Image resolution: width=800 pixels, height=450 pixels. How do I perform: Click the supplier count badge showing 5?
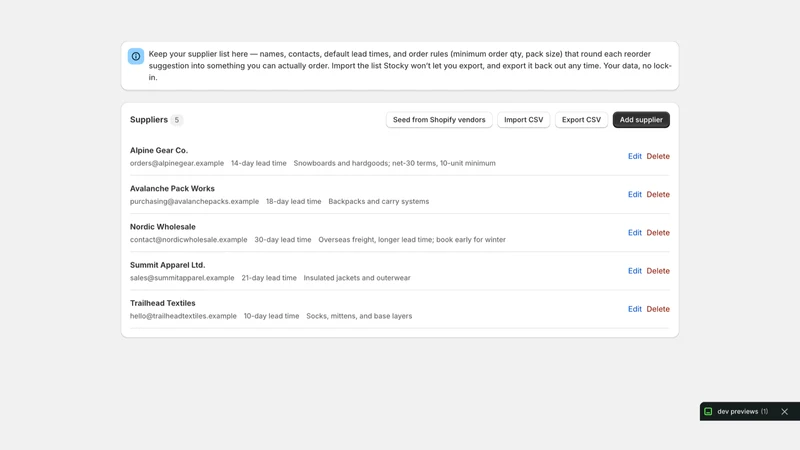[177, 120]
